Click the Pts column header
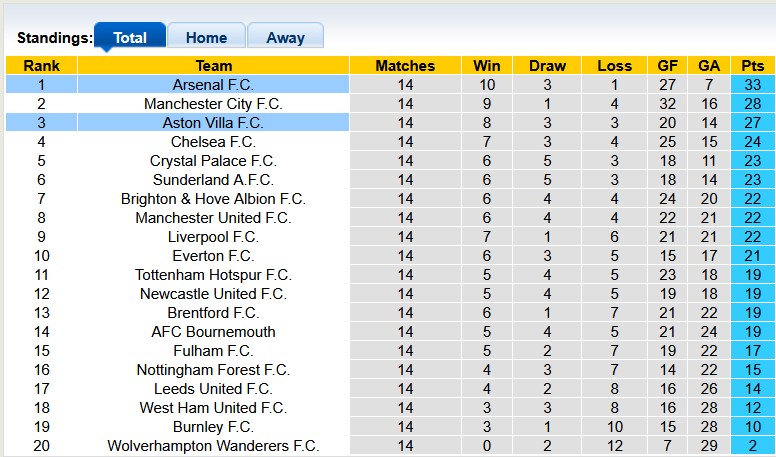This screenshot has height=457, width=776. point(752,66)
